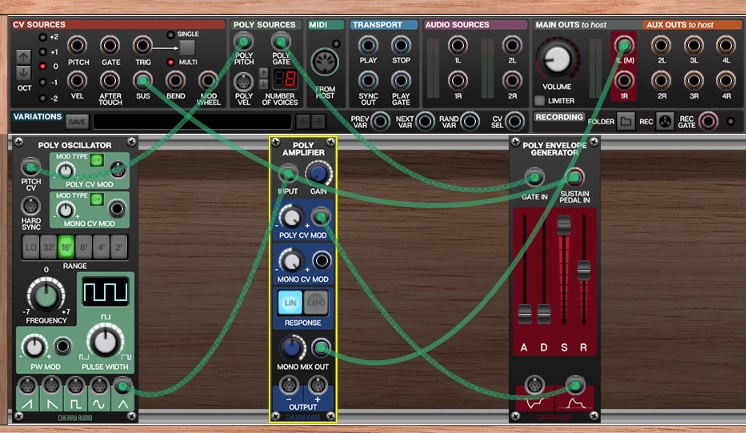
Task: Select the 16' oscillator range
Action: coord(66,247)
